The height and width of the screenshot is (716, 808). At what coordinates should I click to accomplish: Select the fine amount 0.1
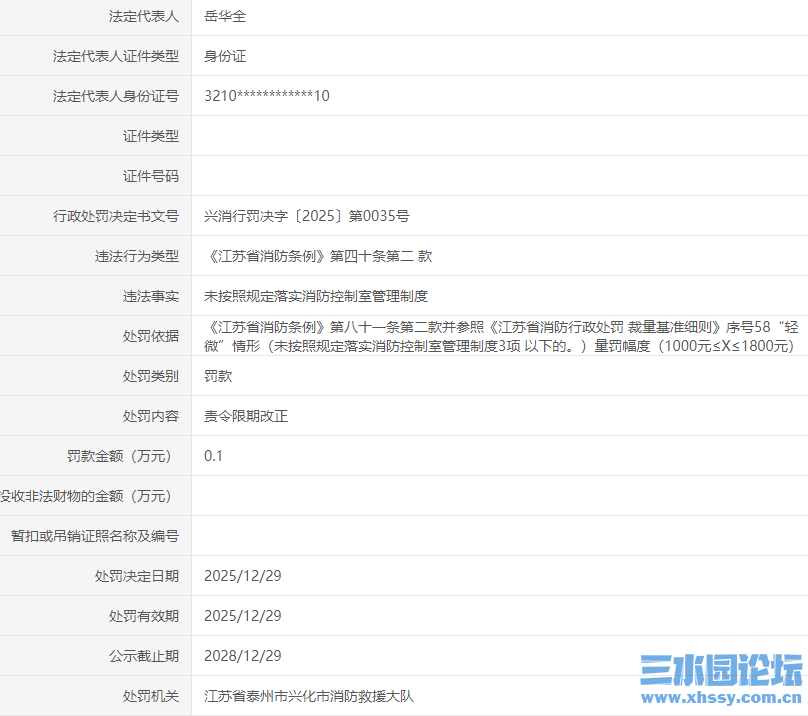214,456
